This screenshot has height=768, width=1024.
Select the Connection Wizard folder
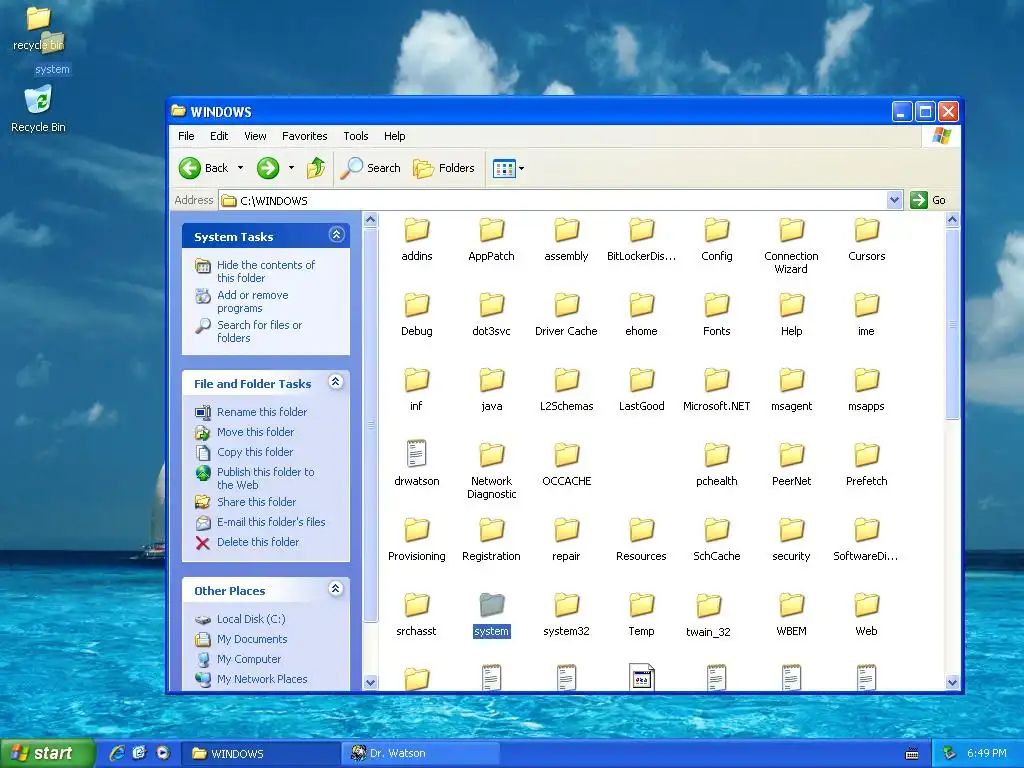792,246
